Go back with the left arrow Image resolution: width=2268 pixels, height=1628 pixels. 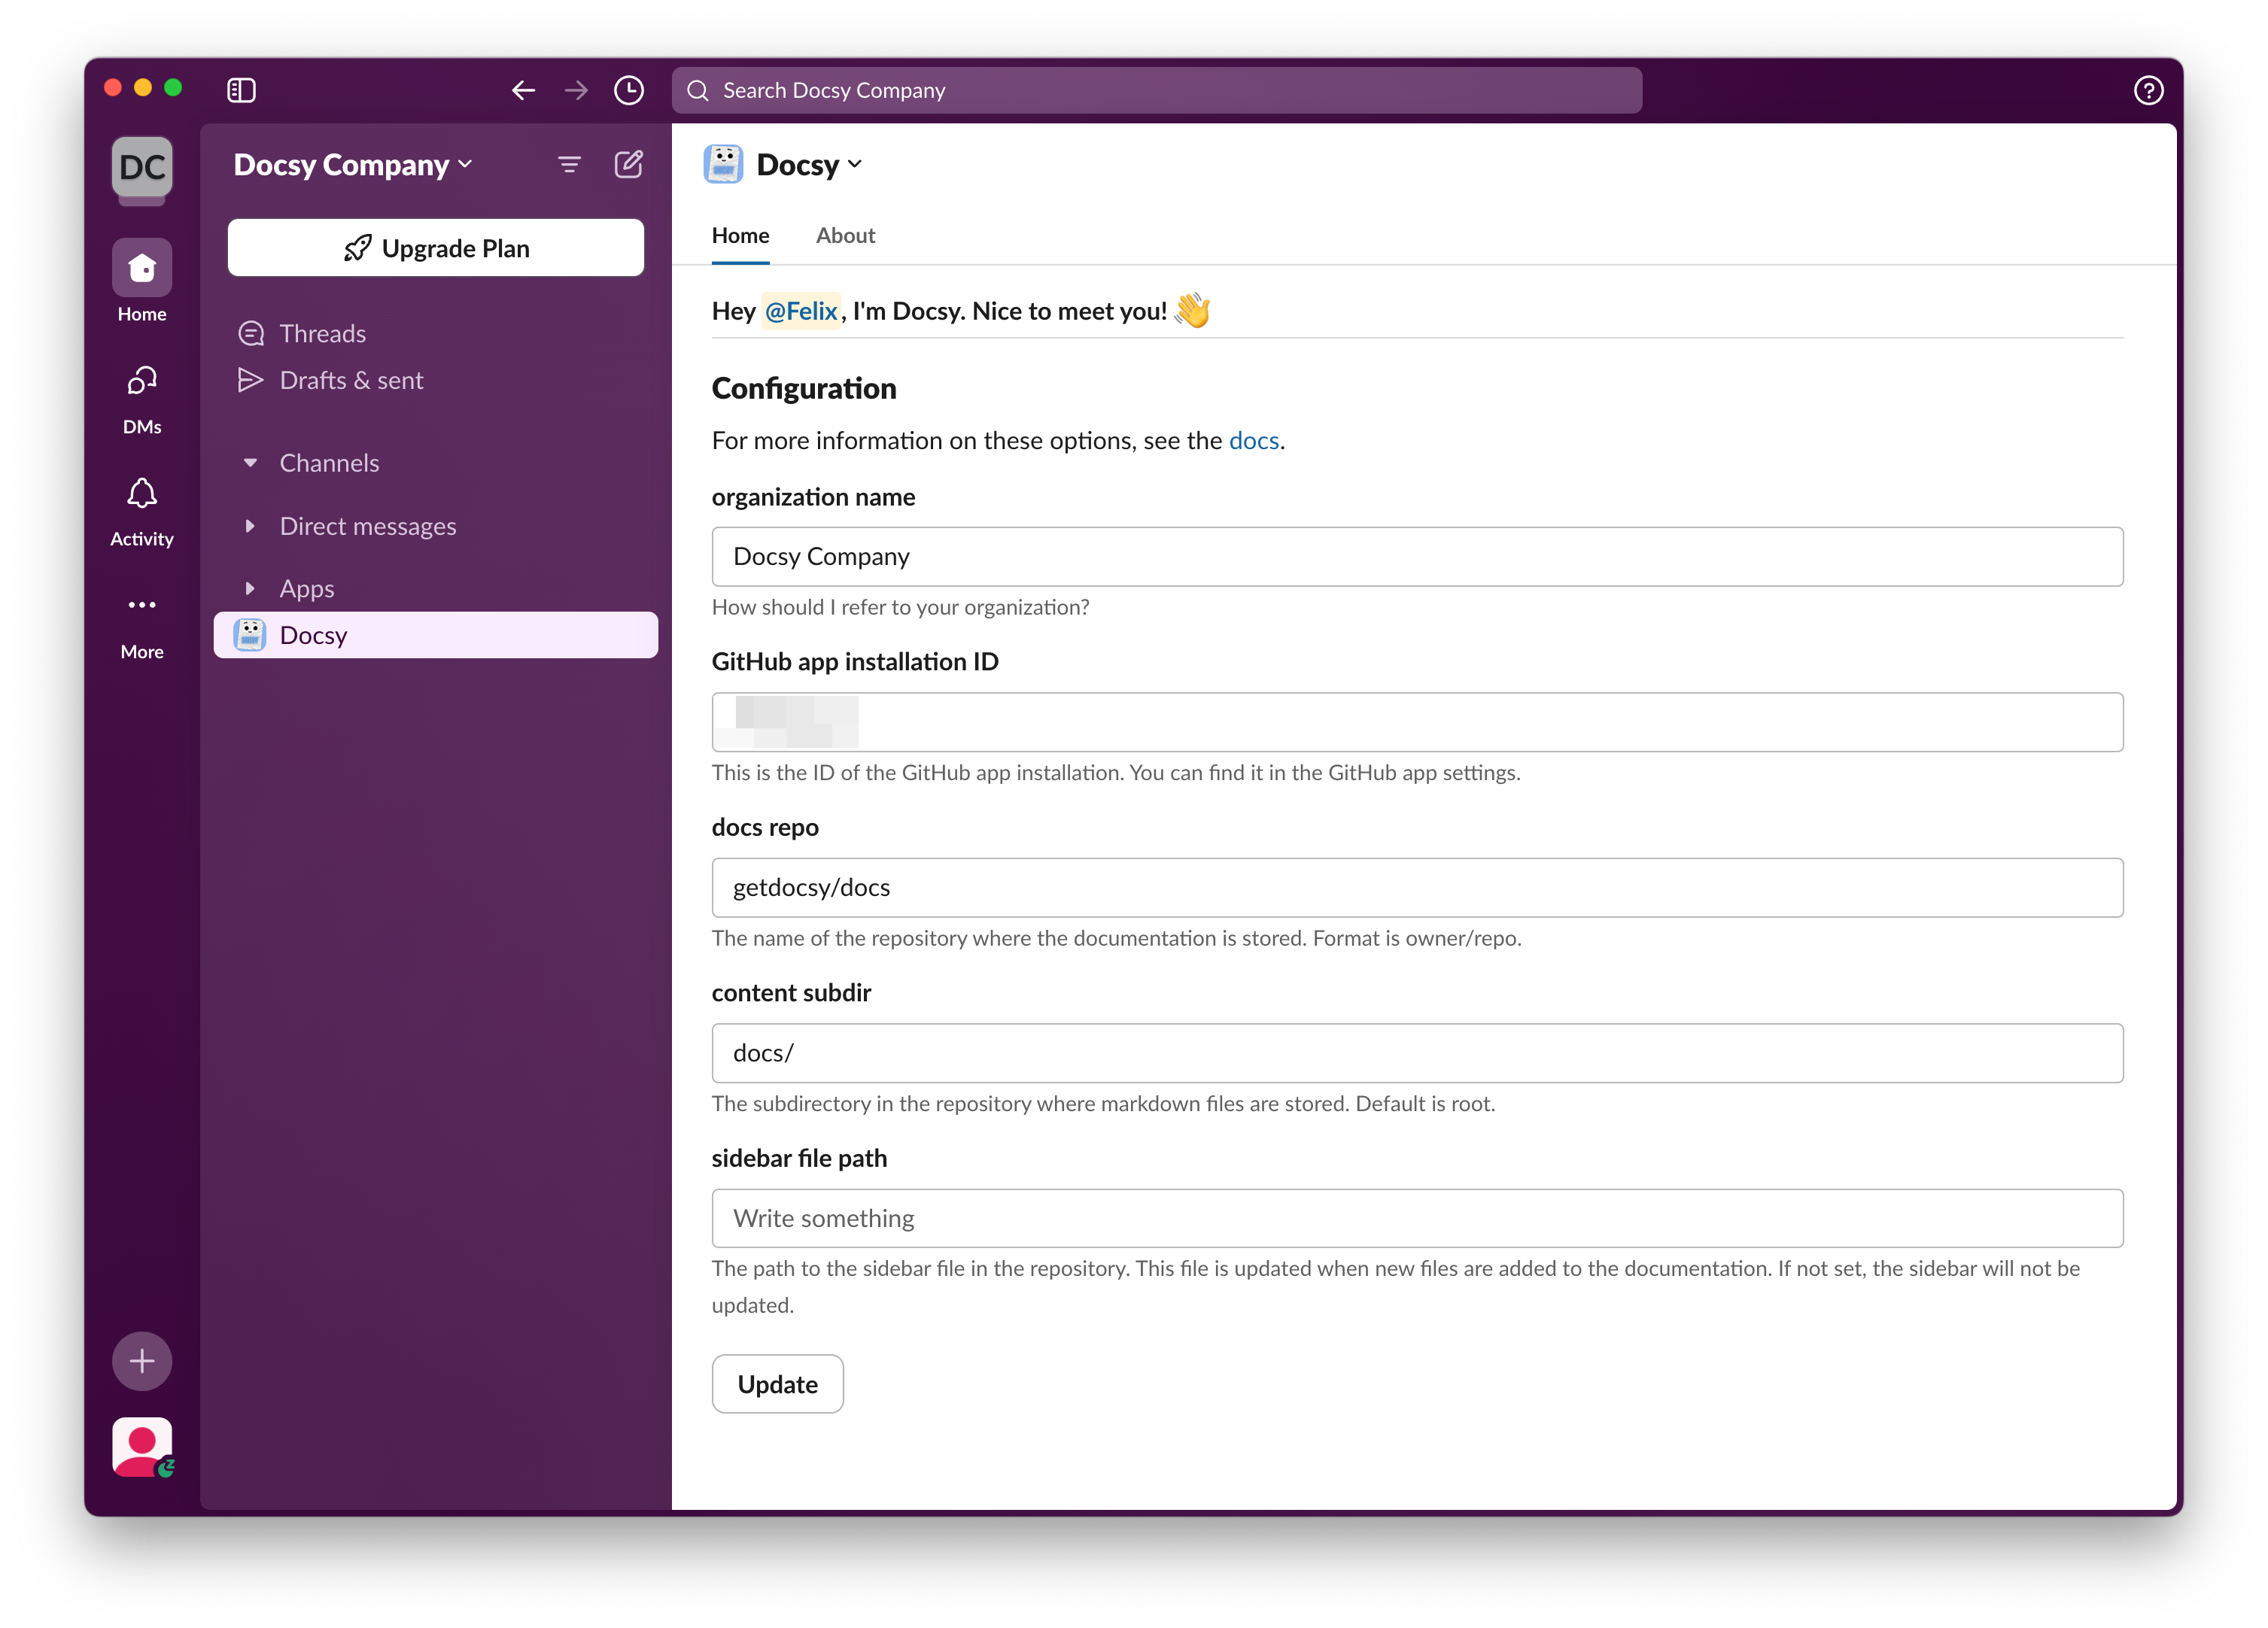(x=523, y=91)
